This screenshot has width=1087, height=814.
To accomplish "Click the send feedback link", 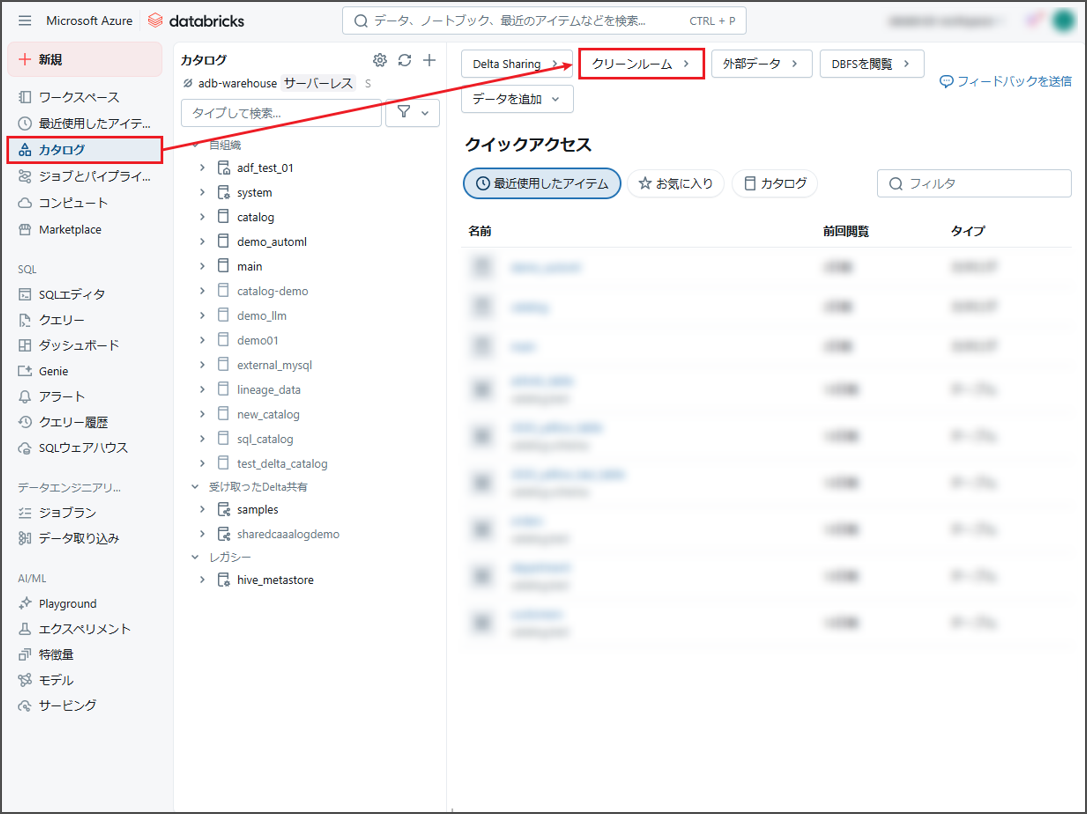I will (1005, 81).
